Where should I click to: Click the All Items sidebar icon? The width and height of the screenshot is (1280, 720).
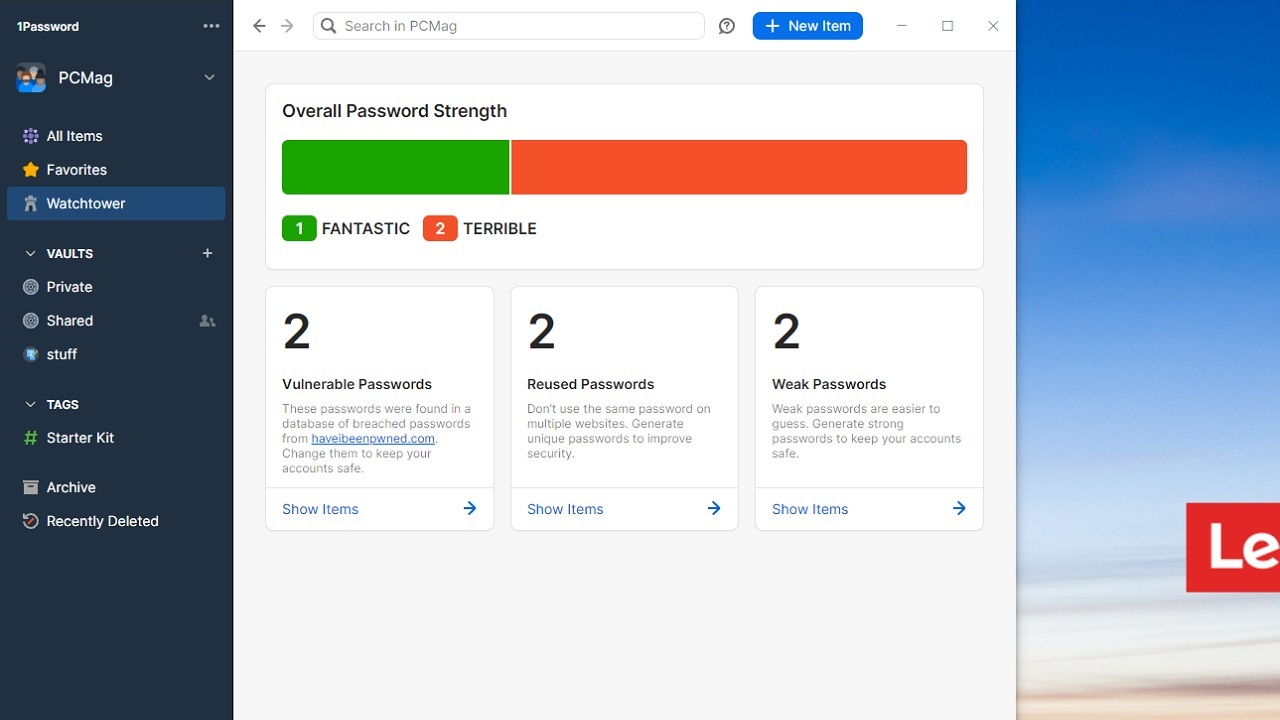tap(31, 136)
